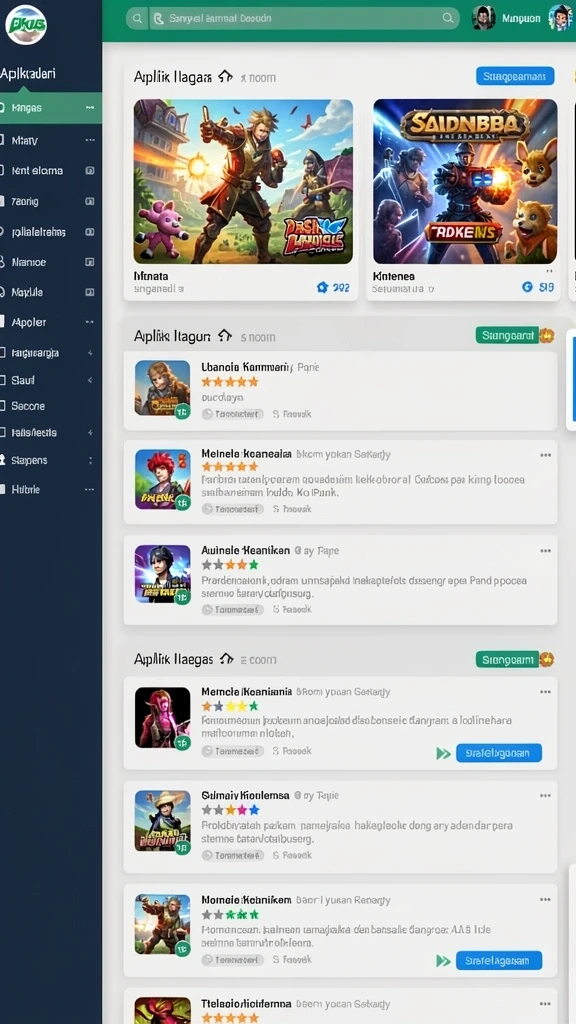Open the SAIDNBBA game banner thumbnail
Screen dimensions: 576x1024
pyautogui.click(x=465, y=182)
